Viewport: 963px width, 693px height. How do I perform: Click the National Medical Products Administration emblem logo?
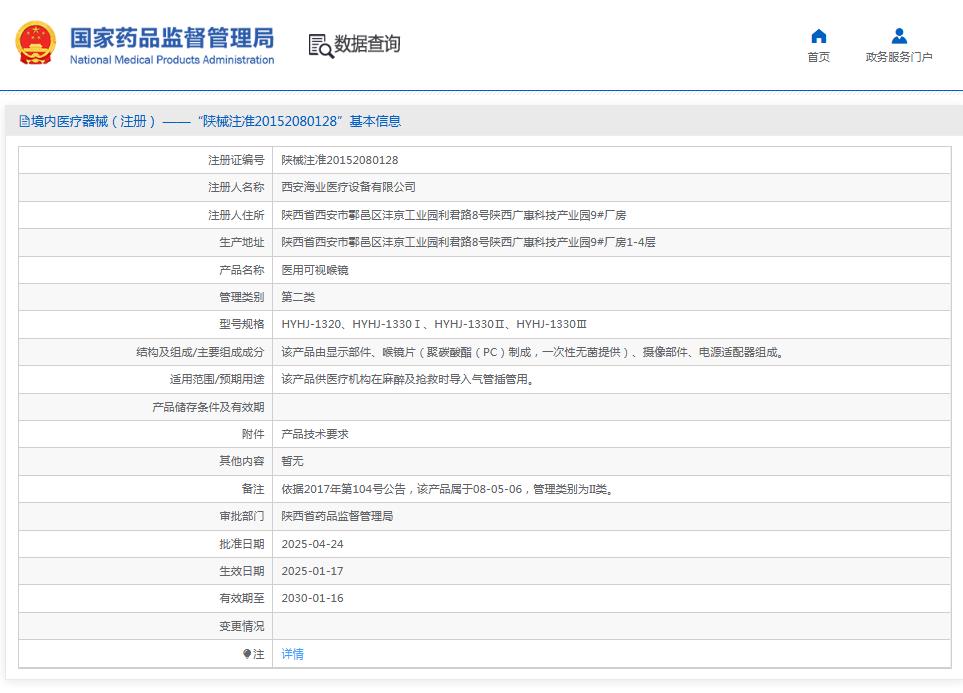(x=34, y=42)
